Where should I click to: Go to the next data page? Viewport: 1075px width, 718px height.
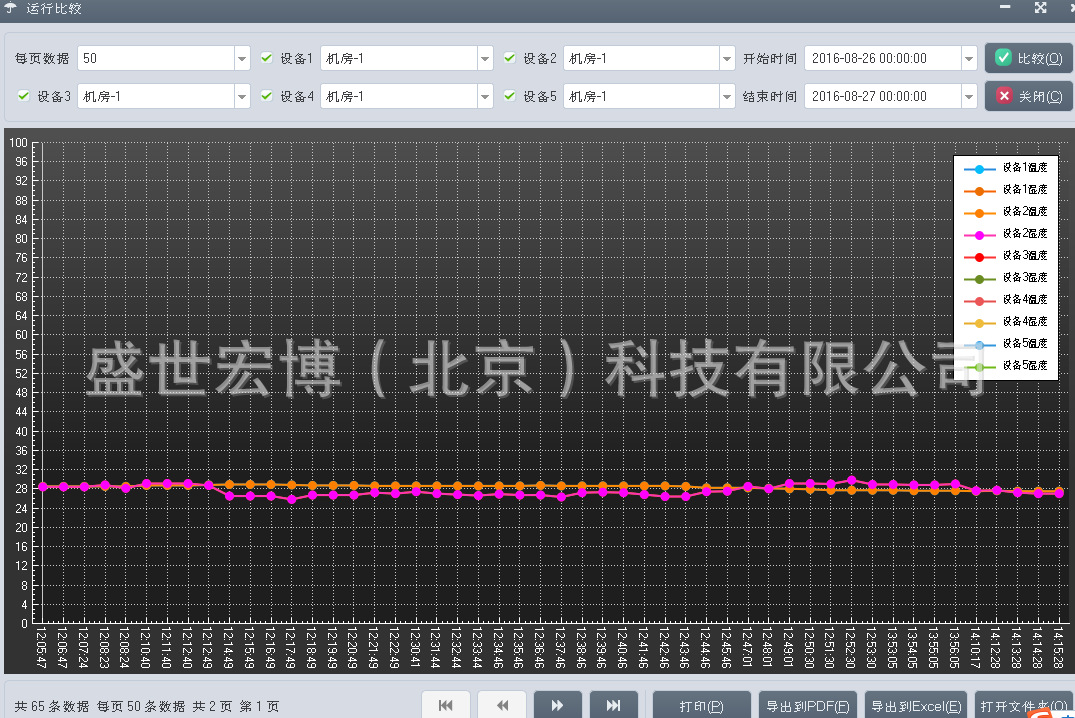(x=557, y=705)
